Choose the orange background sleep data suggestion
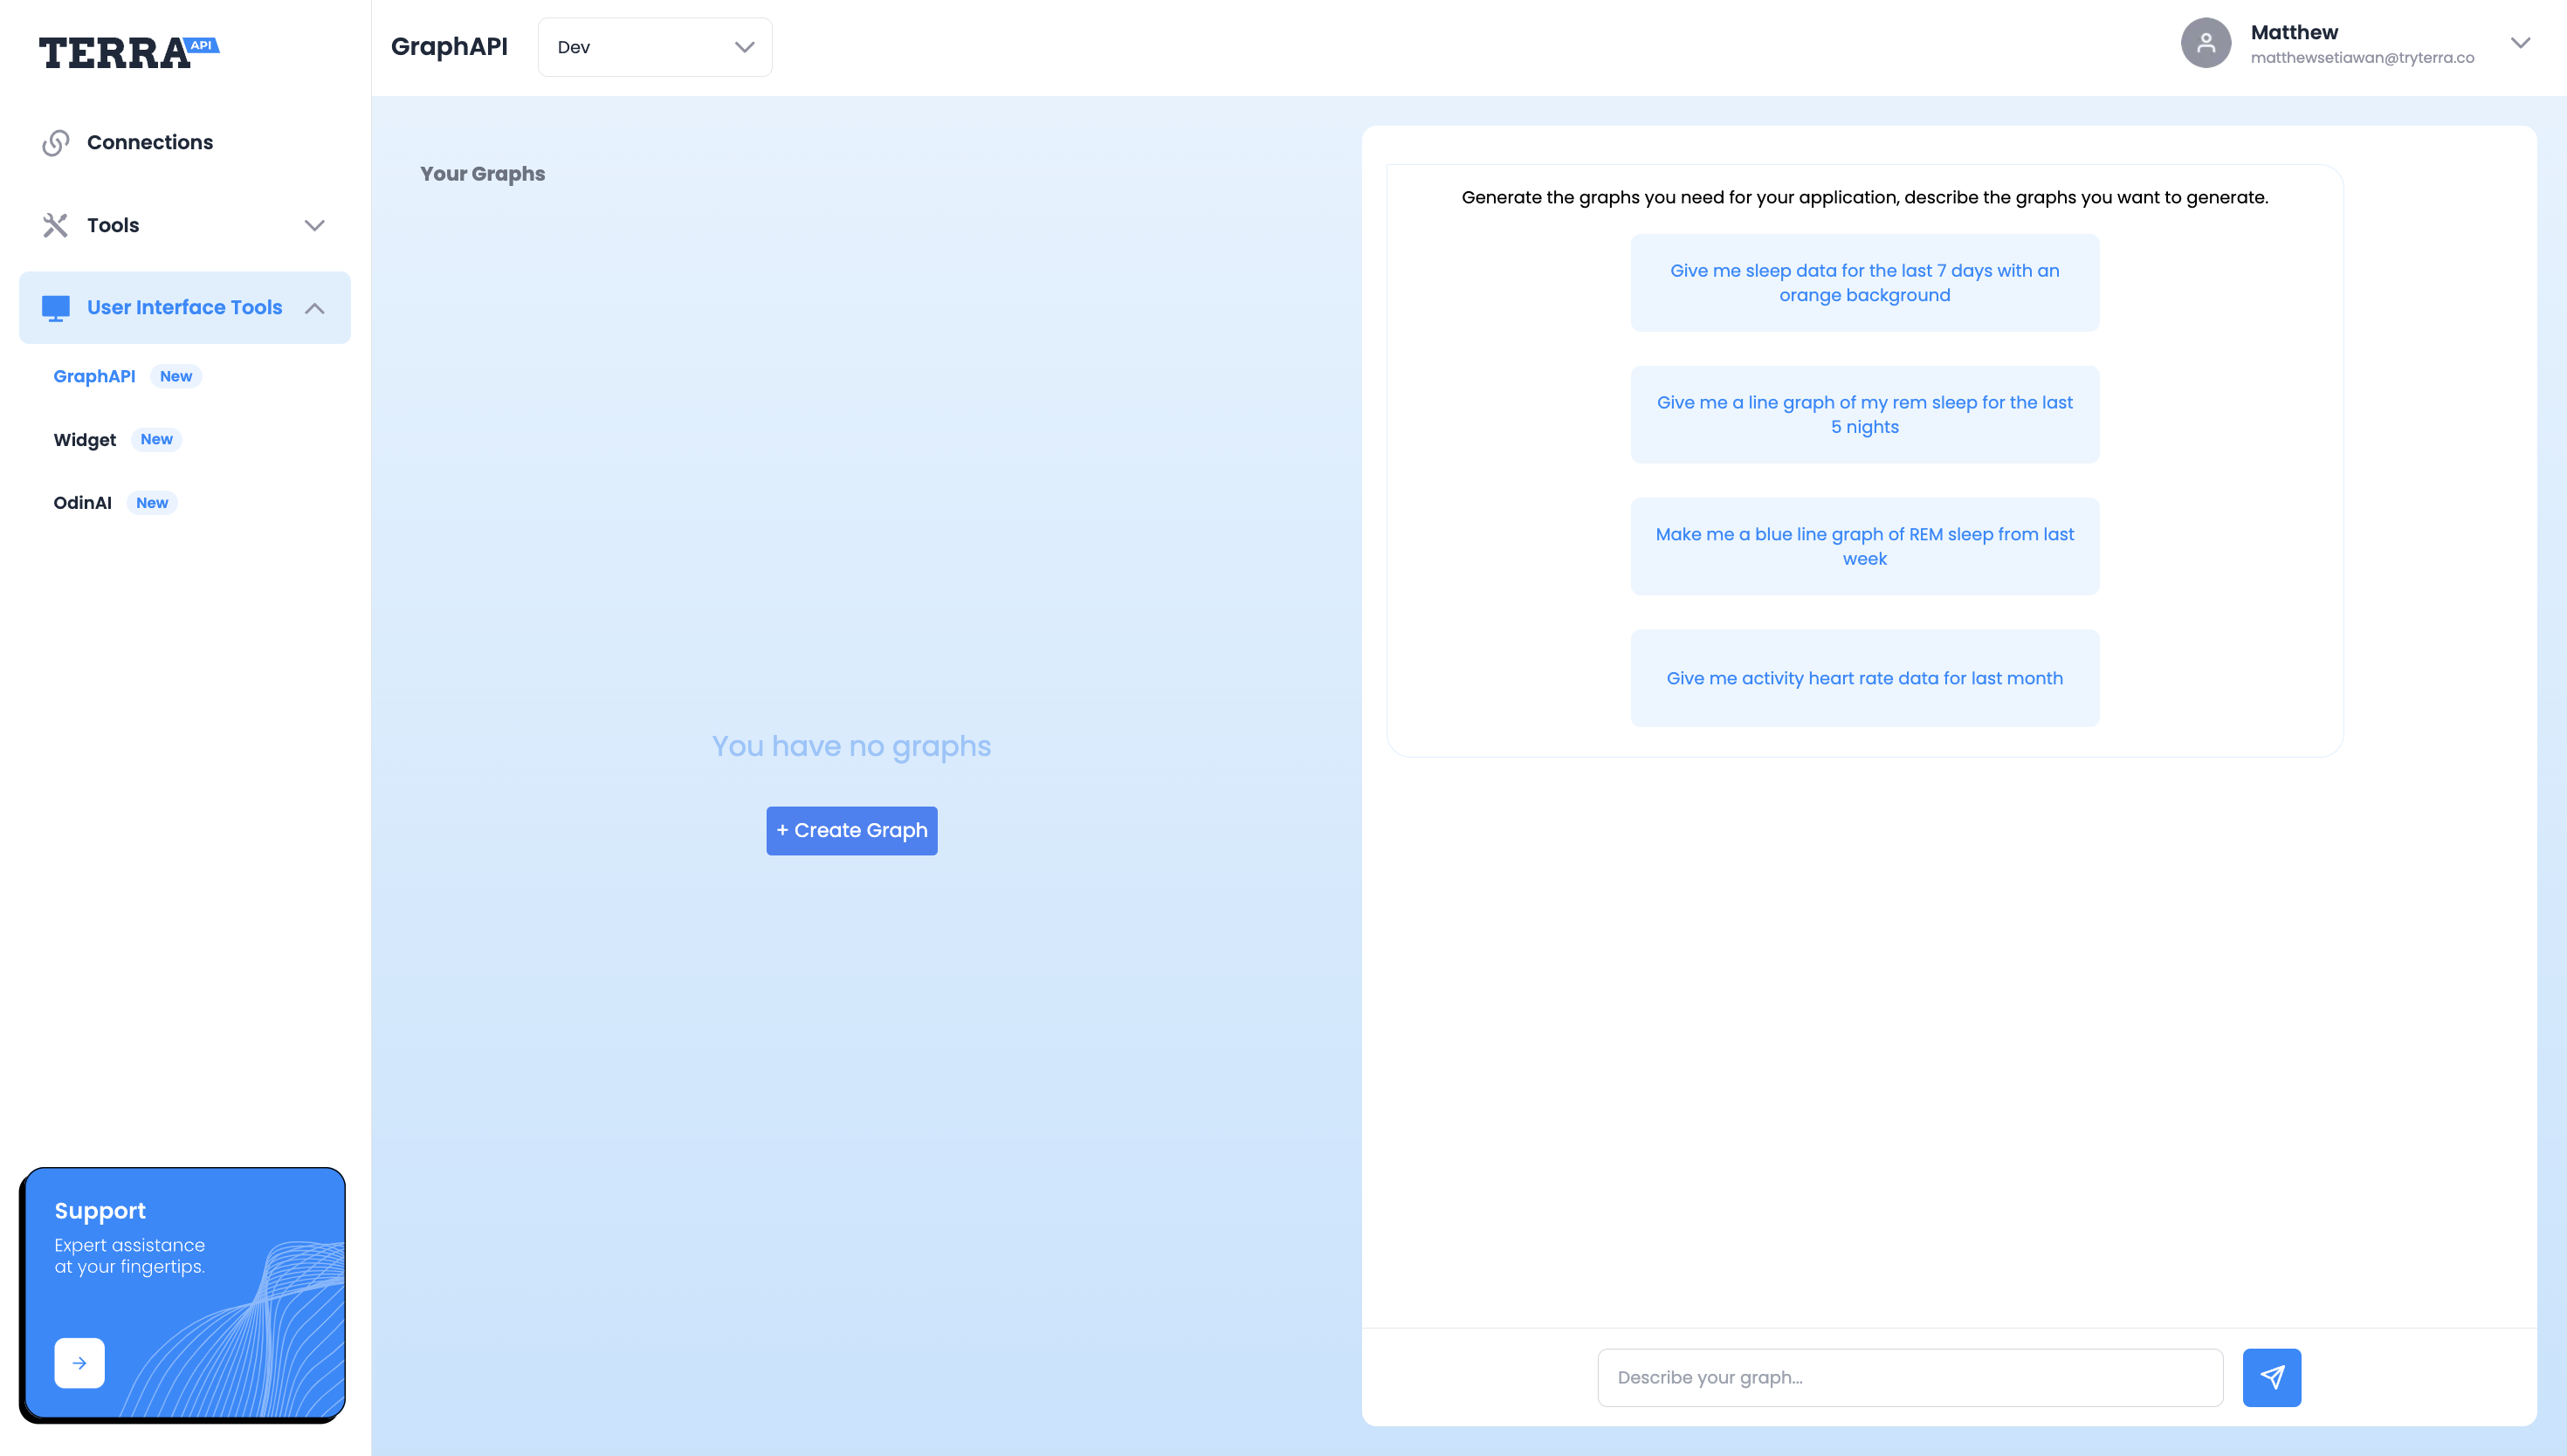The width and height of the screenshot is (2567, 1456). [x=1864, y=283]
